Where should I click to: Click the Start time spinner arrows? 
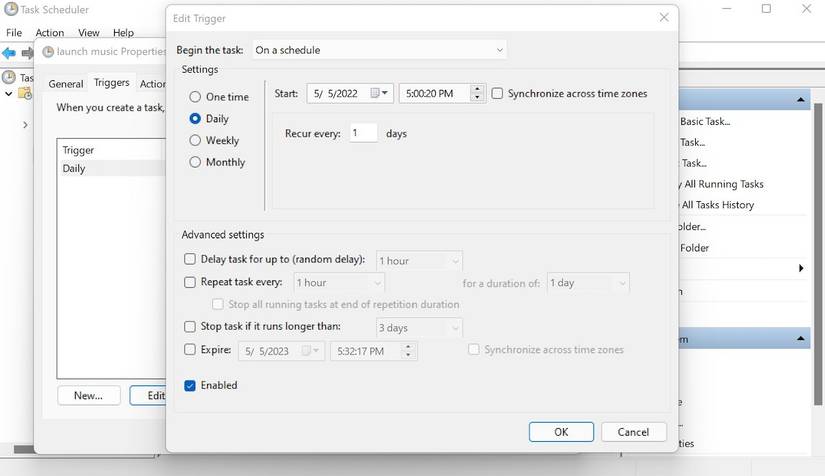[477, 94]
